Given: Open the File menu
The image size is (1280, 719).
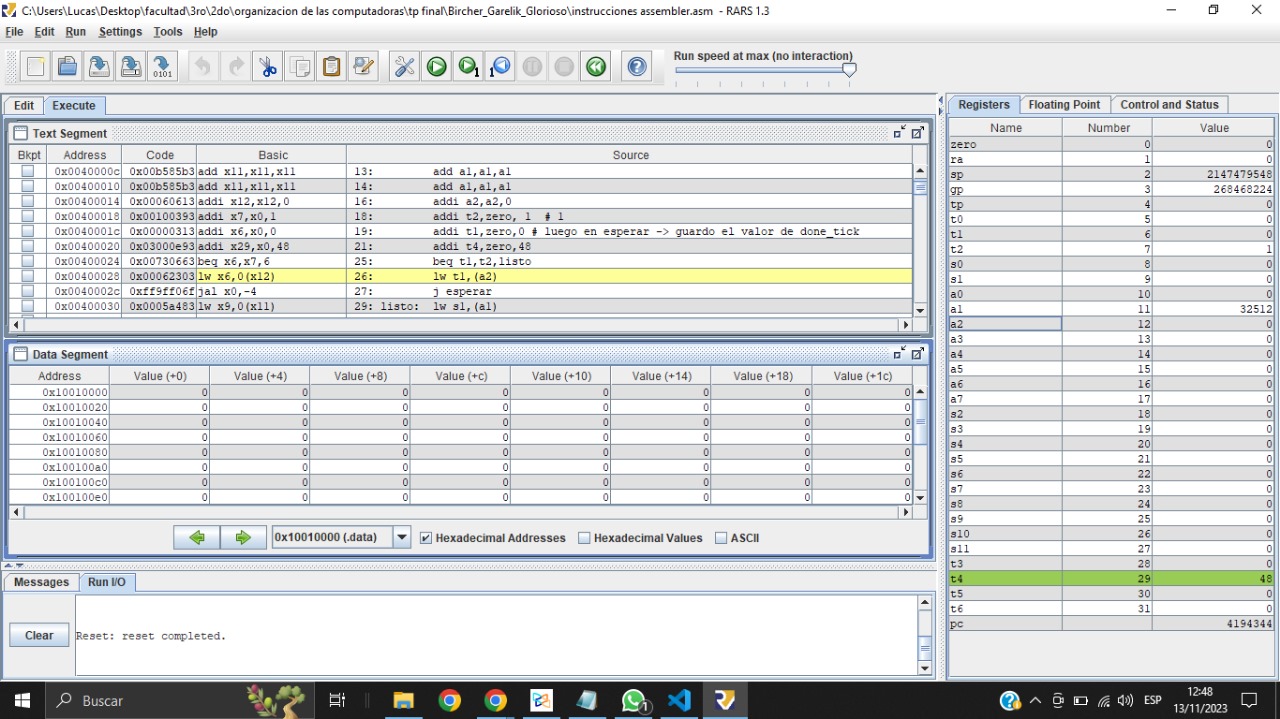Looking at the screenshot, I should 14,32.
